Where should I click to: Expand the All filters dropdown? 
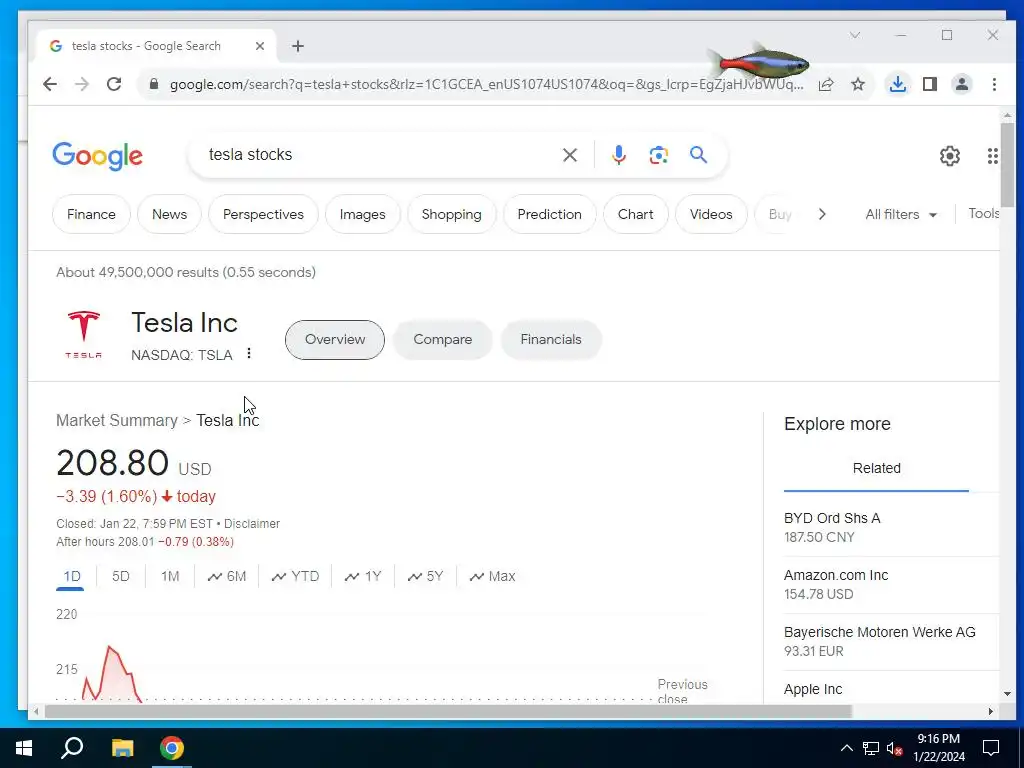[x=901, y=214]
